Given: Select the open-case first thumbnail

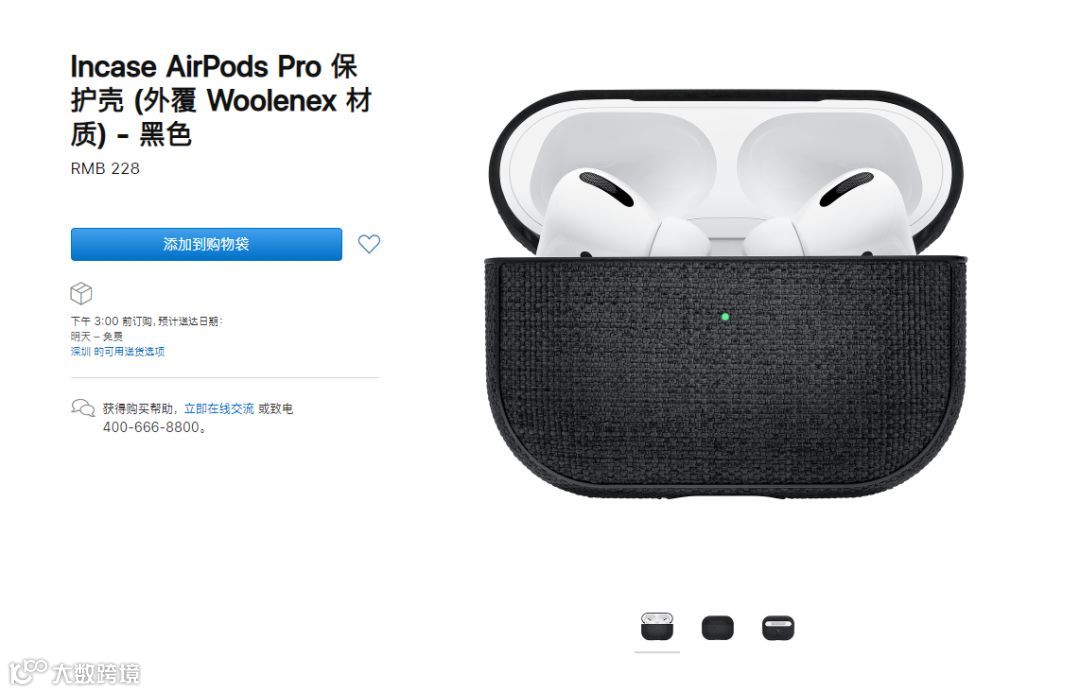Looking at the screenshot, I should tap(657, 627).
